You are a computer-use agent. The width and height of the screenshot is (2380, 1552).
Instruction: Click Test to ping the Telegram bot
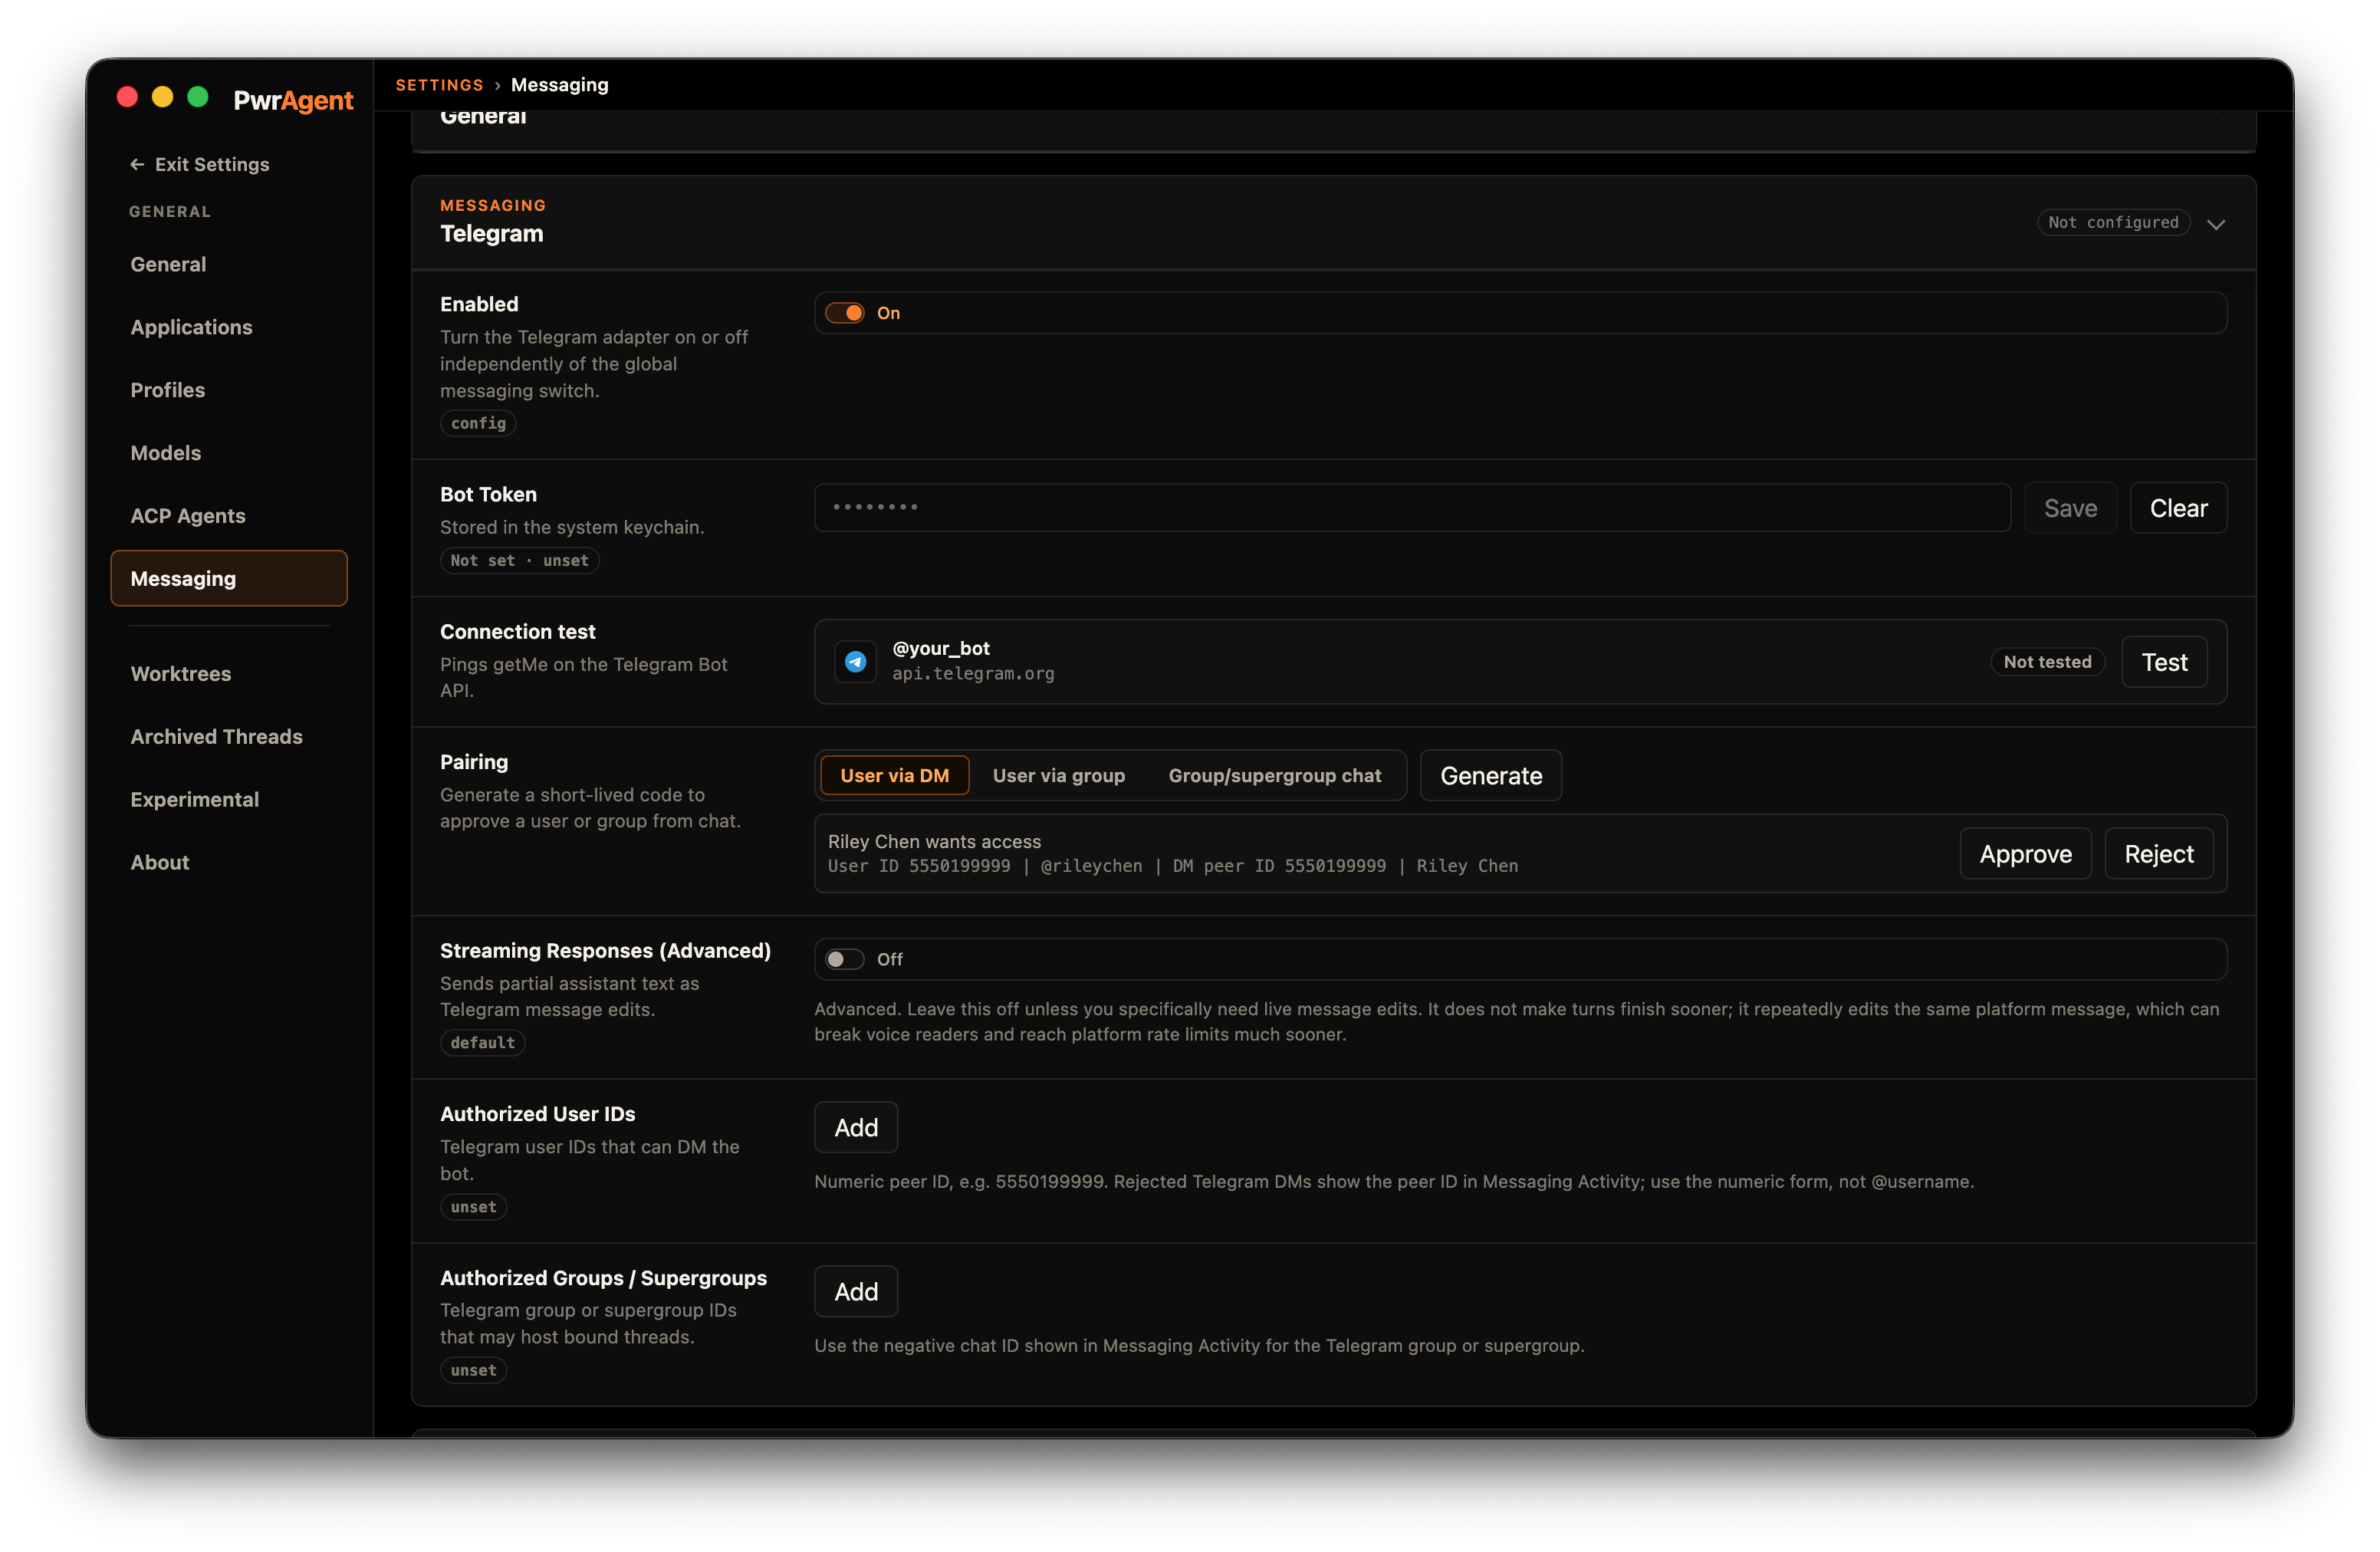[2164, 662]
